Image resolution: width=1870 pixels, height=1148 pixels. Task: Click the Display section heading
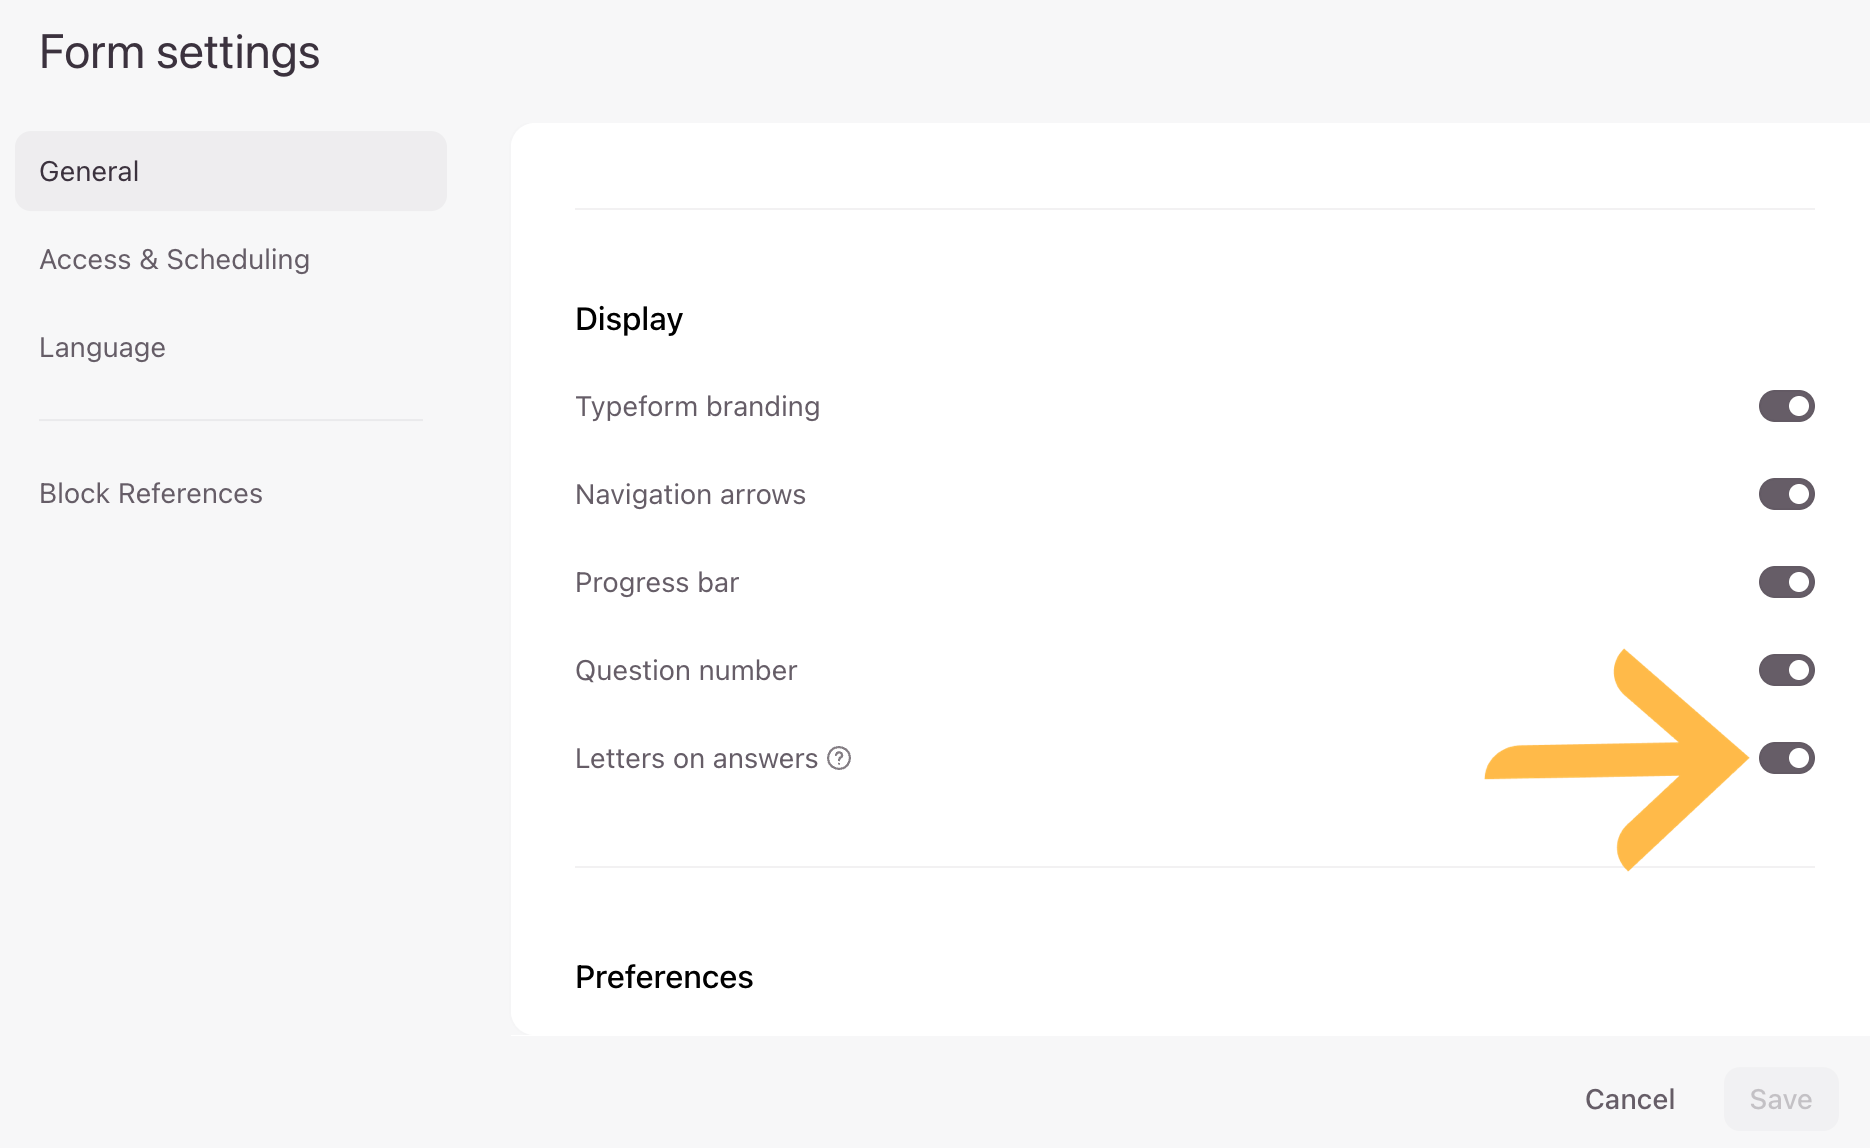pyautogui.click(x=629, y=319)
